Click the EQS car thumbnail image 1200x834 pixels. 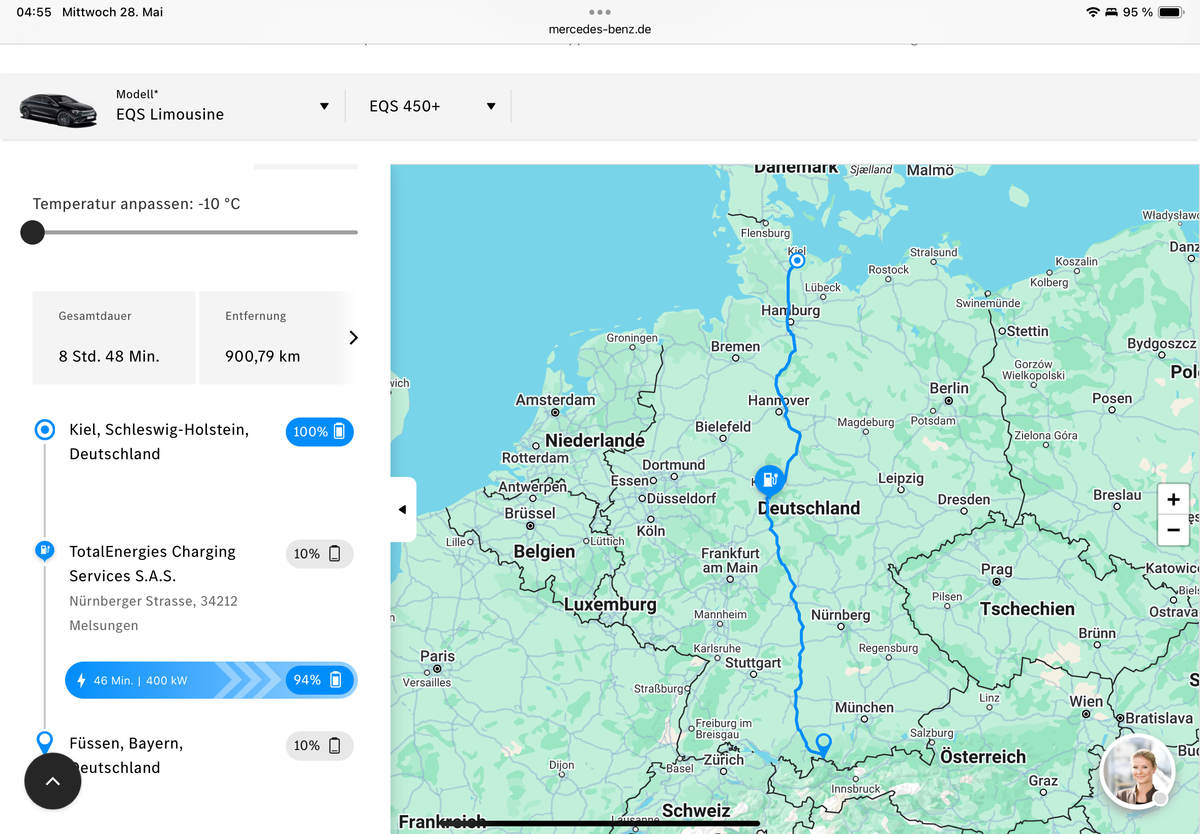pyautogui.click(x=59, y=108)
